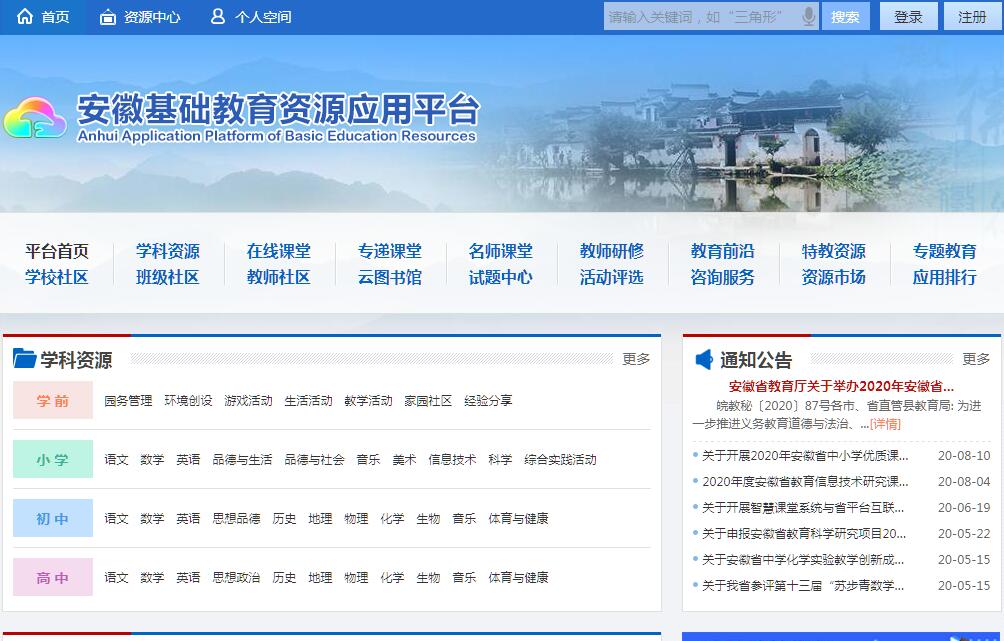
Task: Click the [详情] details link
Action: pyautogui.click(x=885, y=424)
